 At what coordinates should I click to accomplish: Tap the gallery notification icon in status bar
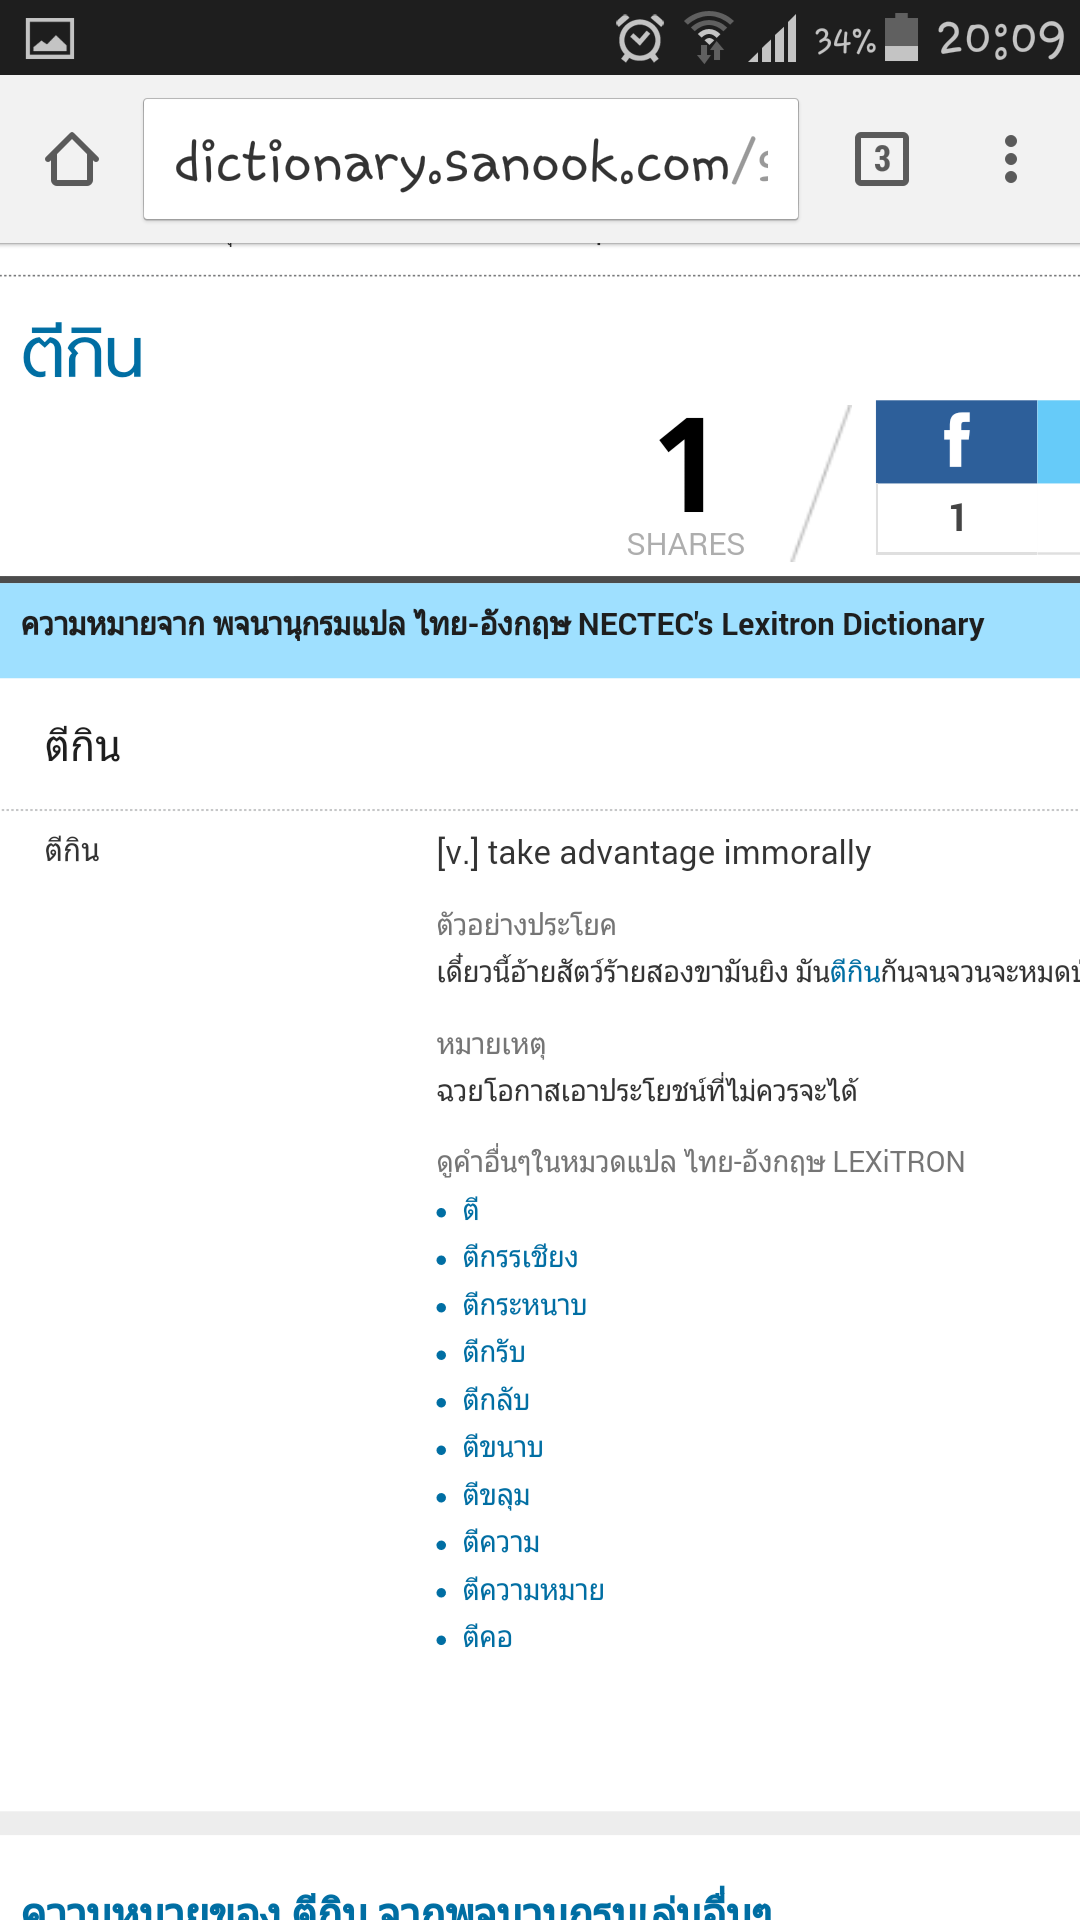click(x=50, y=39)
